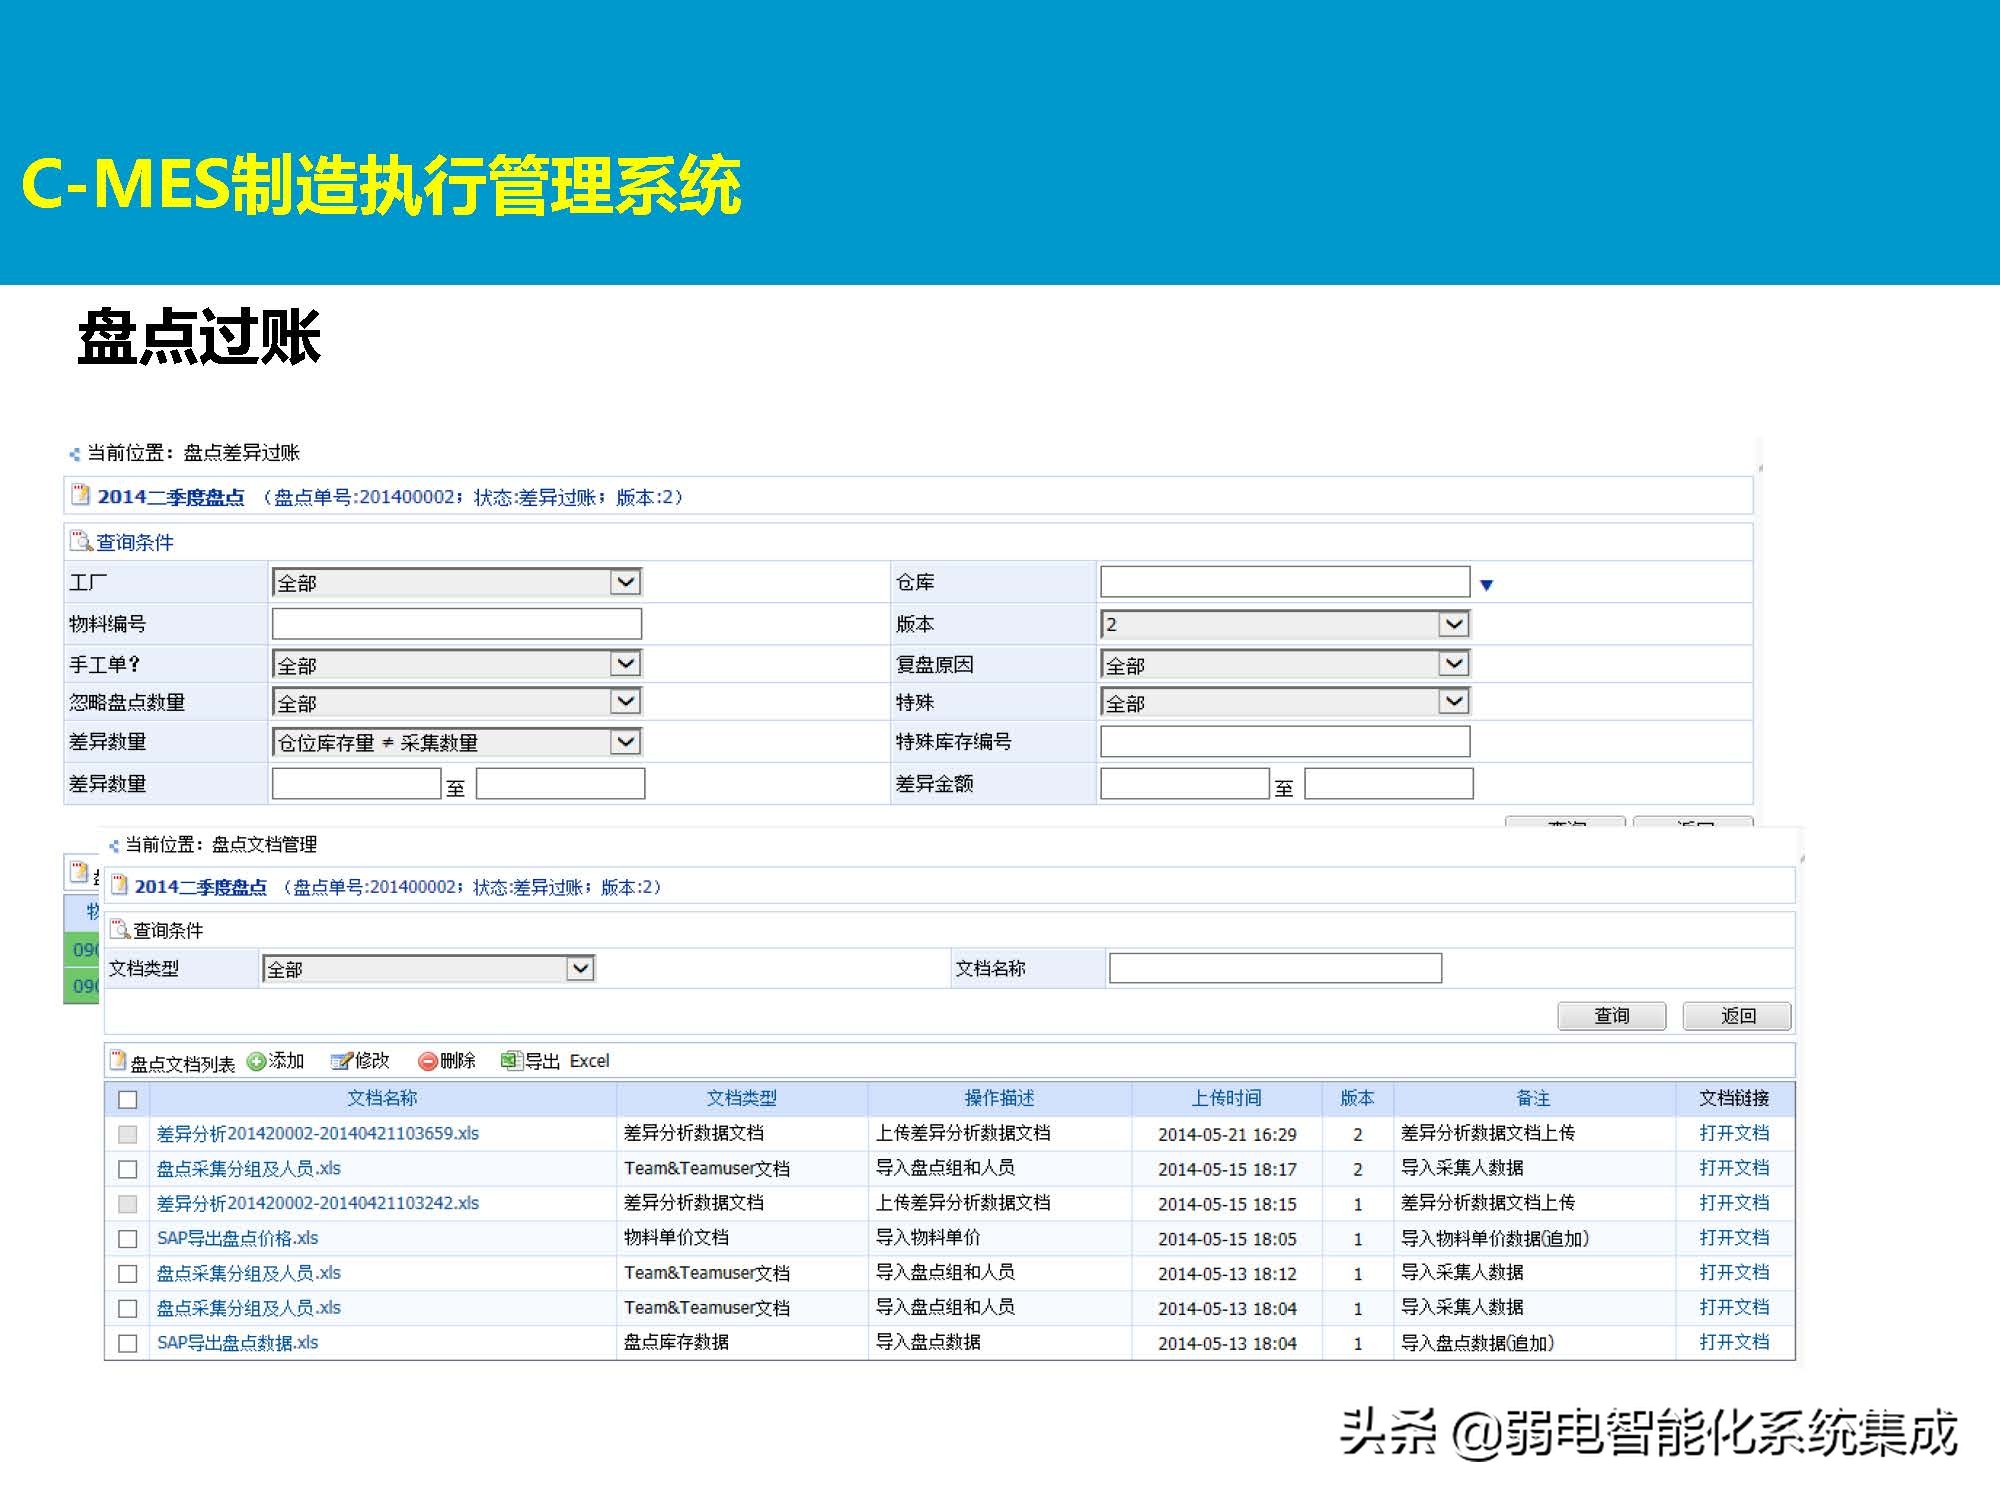Viewport: 2000px width, 1500px height.
Task: Focus the 仓库 input field
Action: click(x=1285, y=582)
